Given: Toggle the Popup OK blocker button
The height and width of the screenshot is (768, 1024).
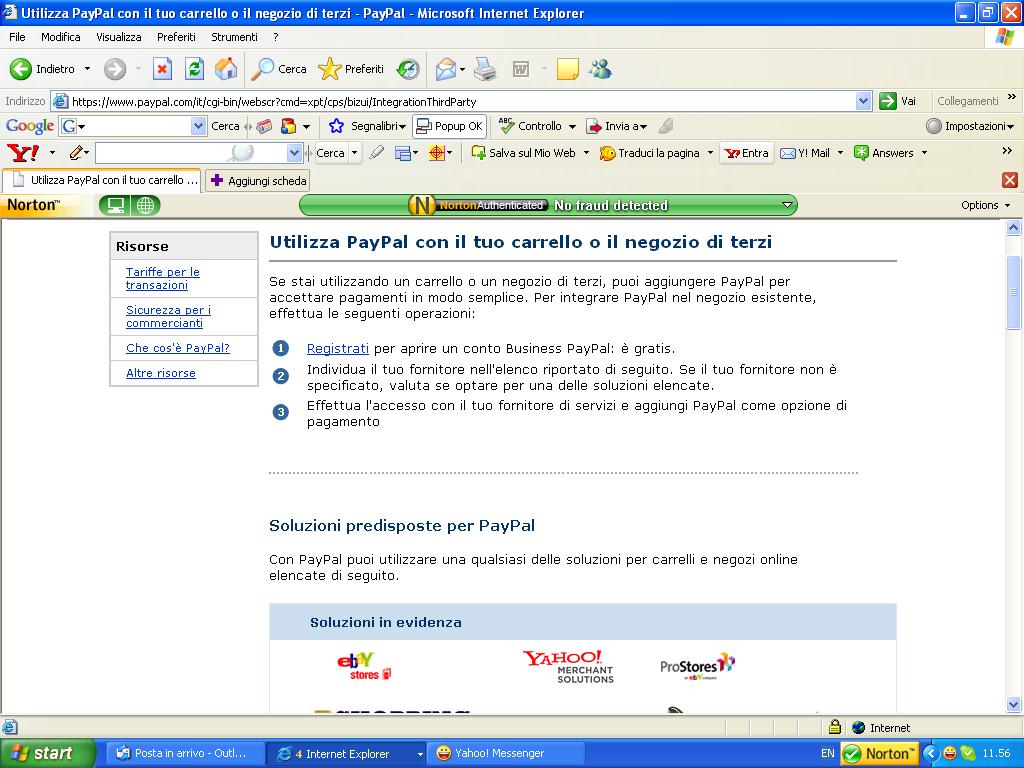Looking at the screenshot, I should coord(449,126).
